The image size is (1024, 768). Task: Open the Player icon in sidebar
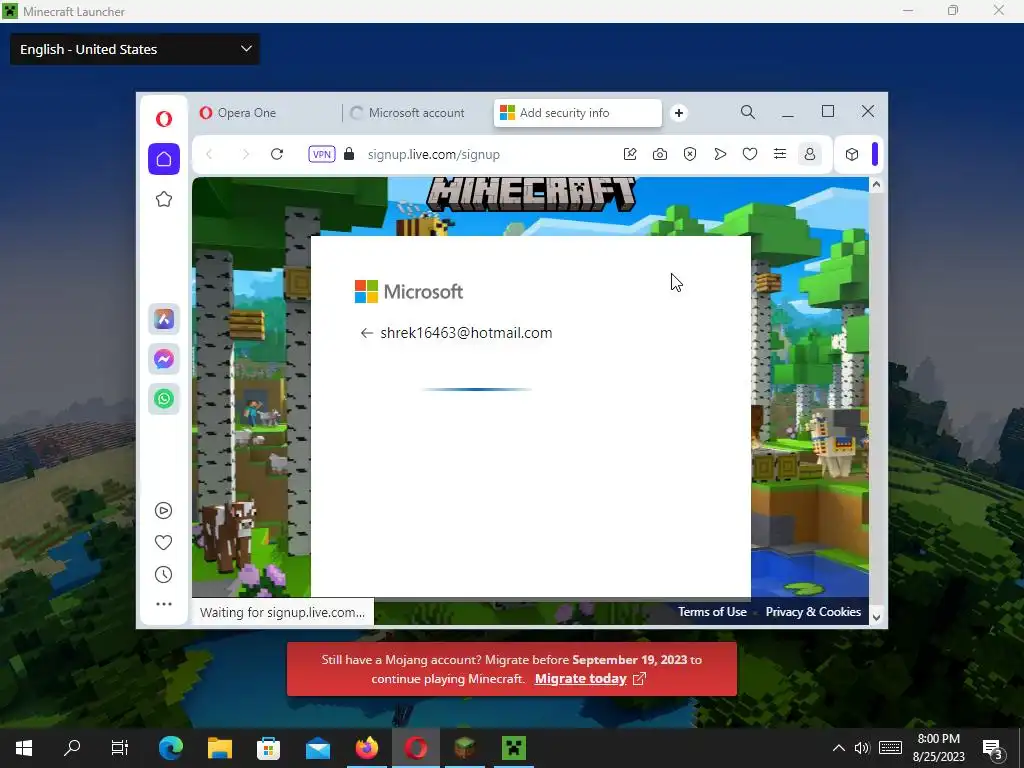(x=163, y=511)
